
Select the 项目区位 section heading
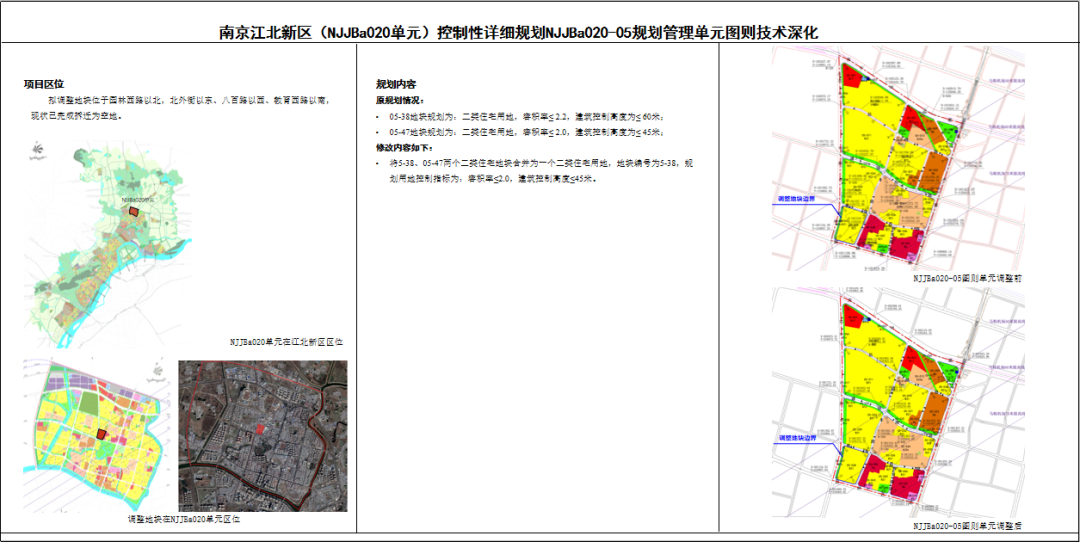[44, 84]
